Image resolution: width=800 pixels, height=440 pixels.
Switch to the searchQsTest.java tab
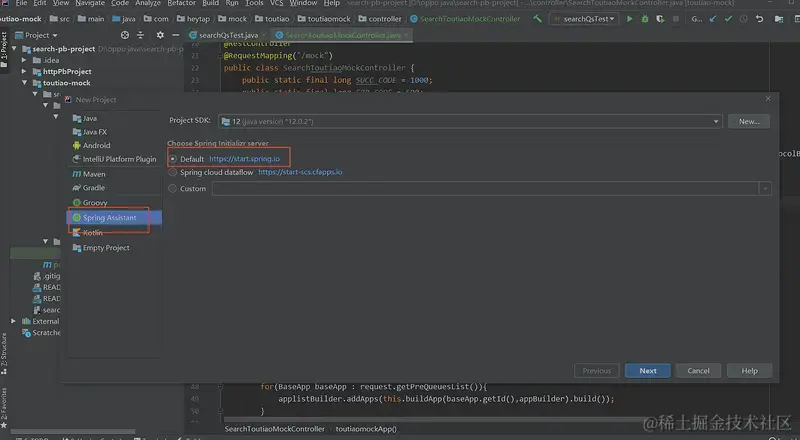228,35
